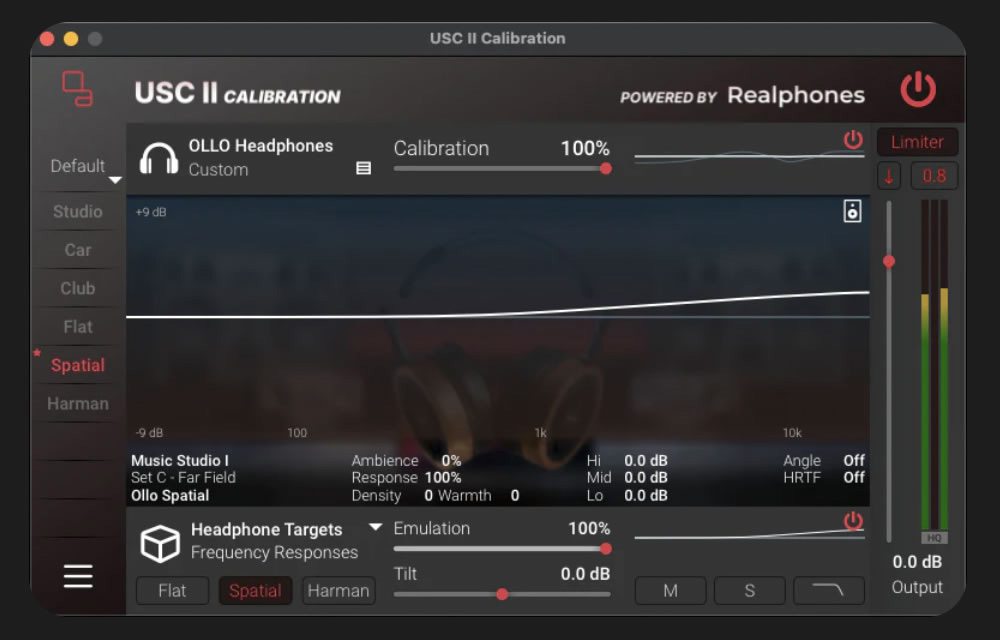Toggle the Calibration curve power button
Screen dimensions: 1000x640
[853, 139]
